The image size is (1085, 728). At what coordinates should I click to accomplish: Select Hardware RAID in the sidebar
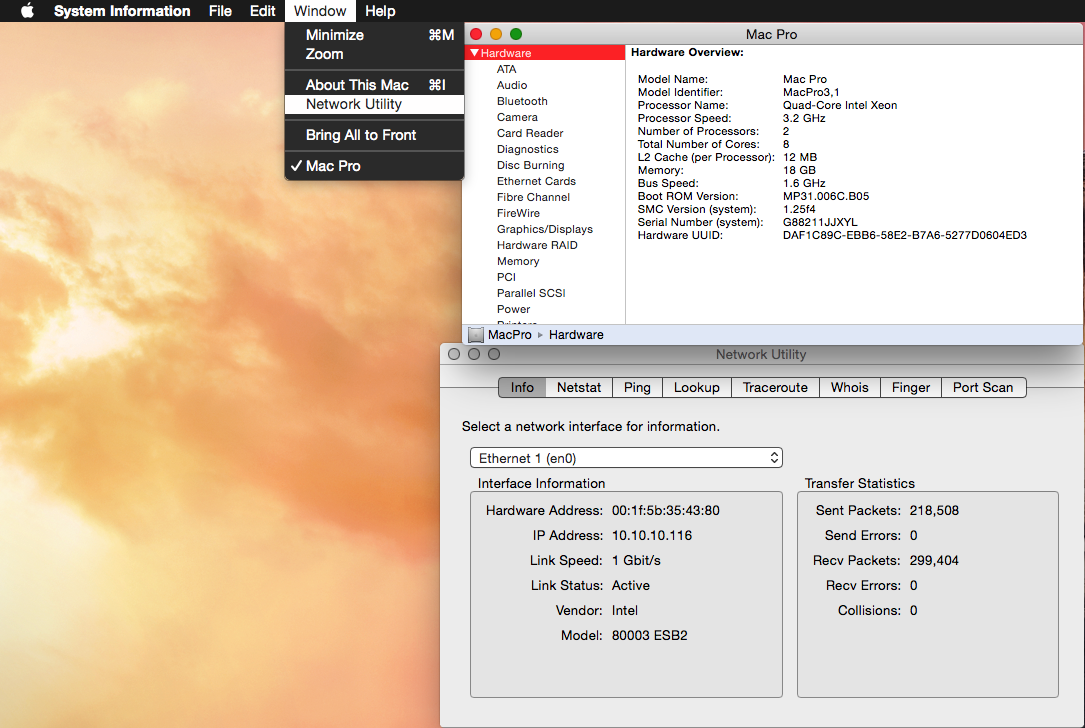point(537,245)
